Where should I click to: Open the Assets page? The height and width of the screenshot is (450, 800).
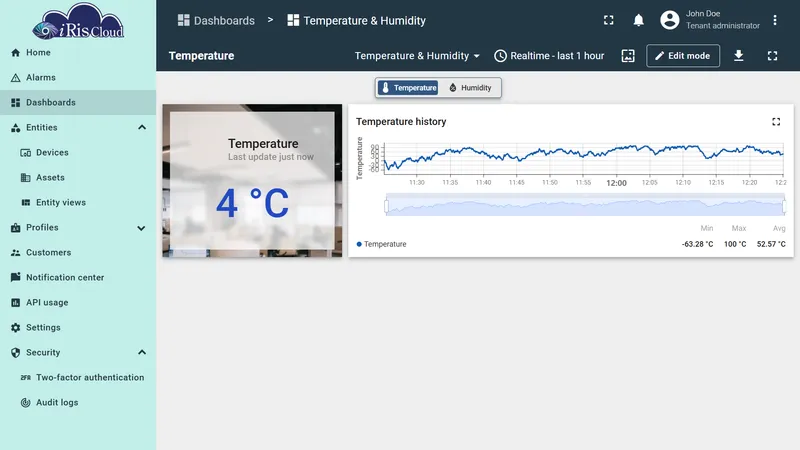pos(78,178)
